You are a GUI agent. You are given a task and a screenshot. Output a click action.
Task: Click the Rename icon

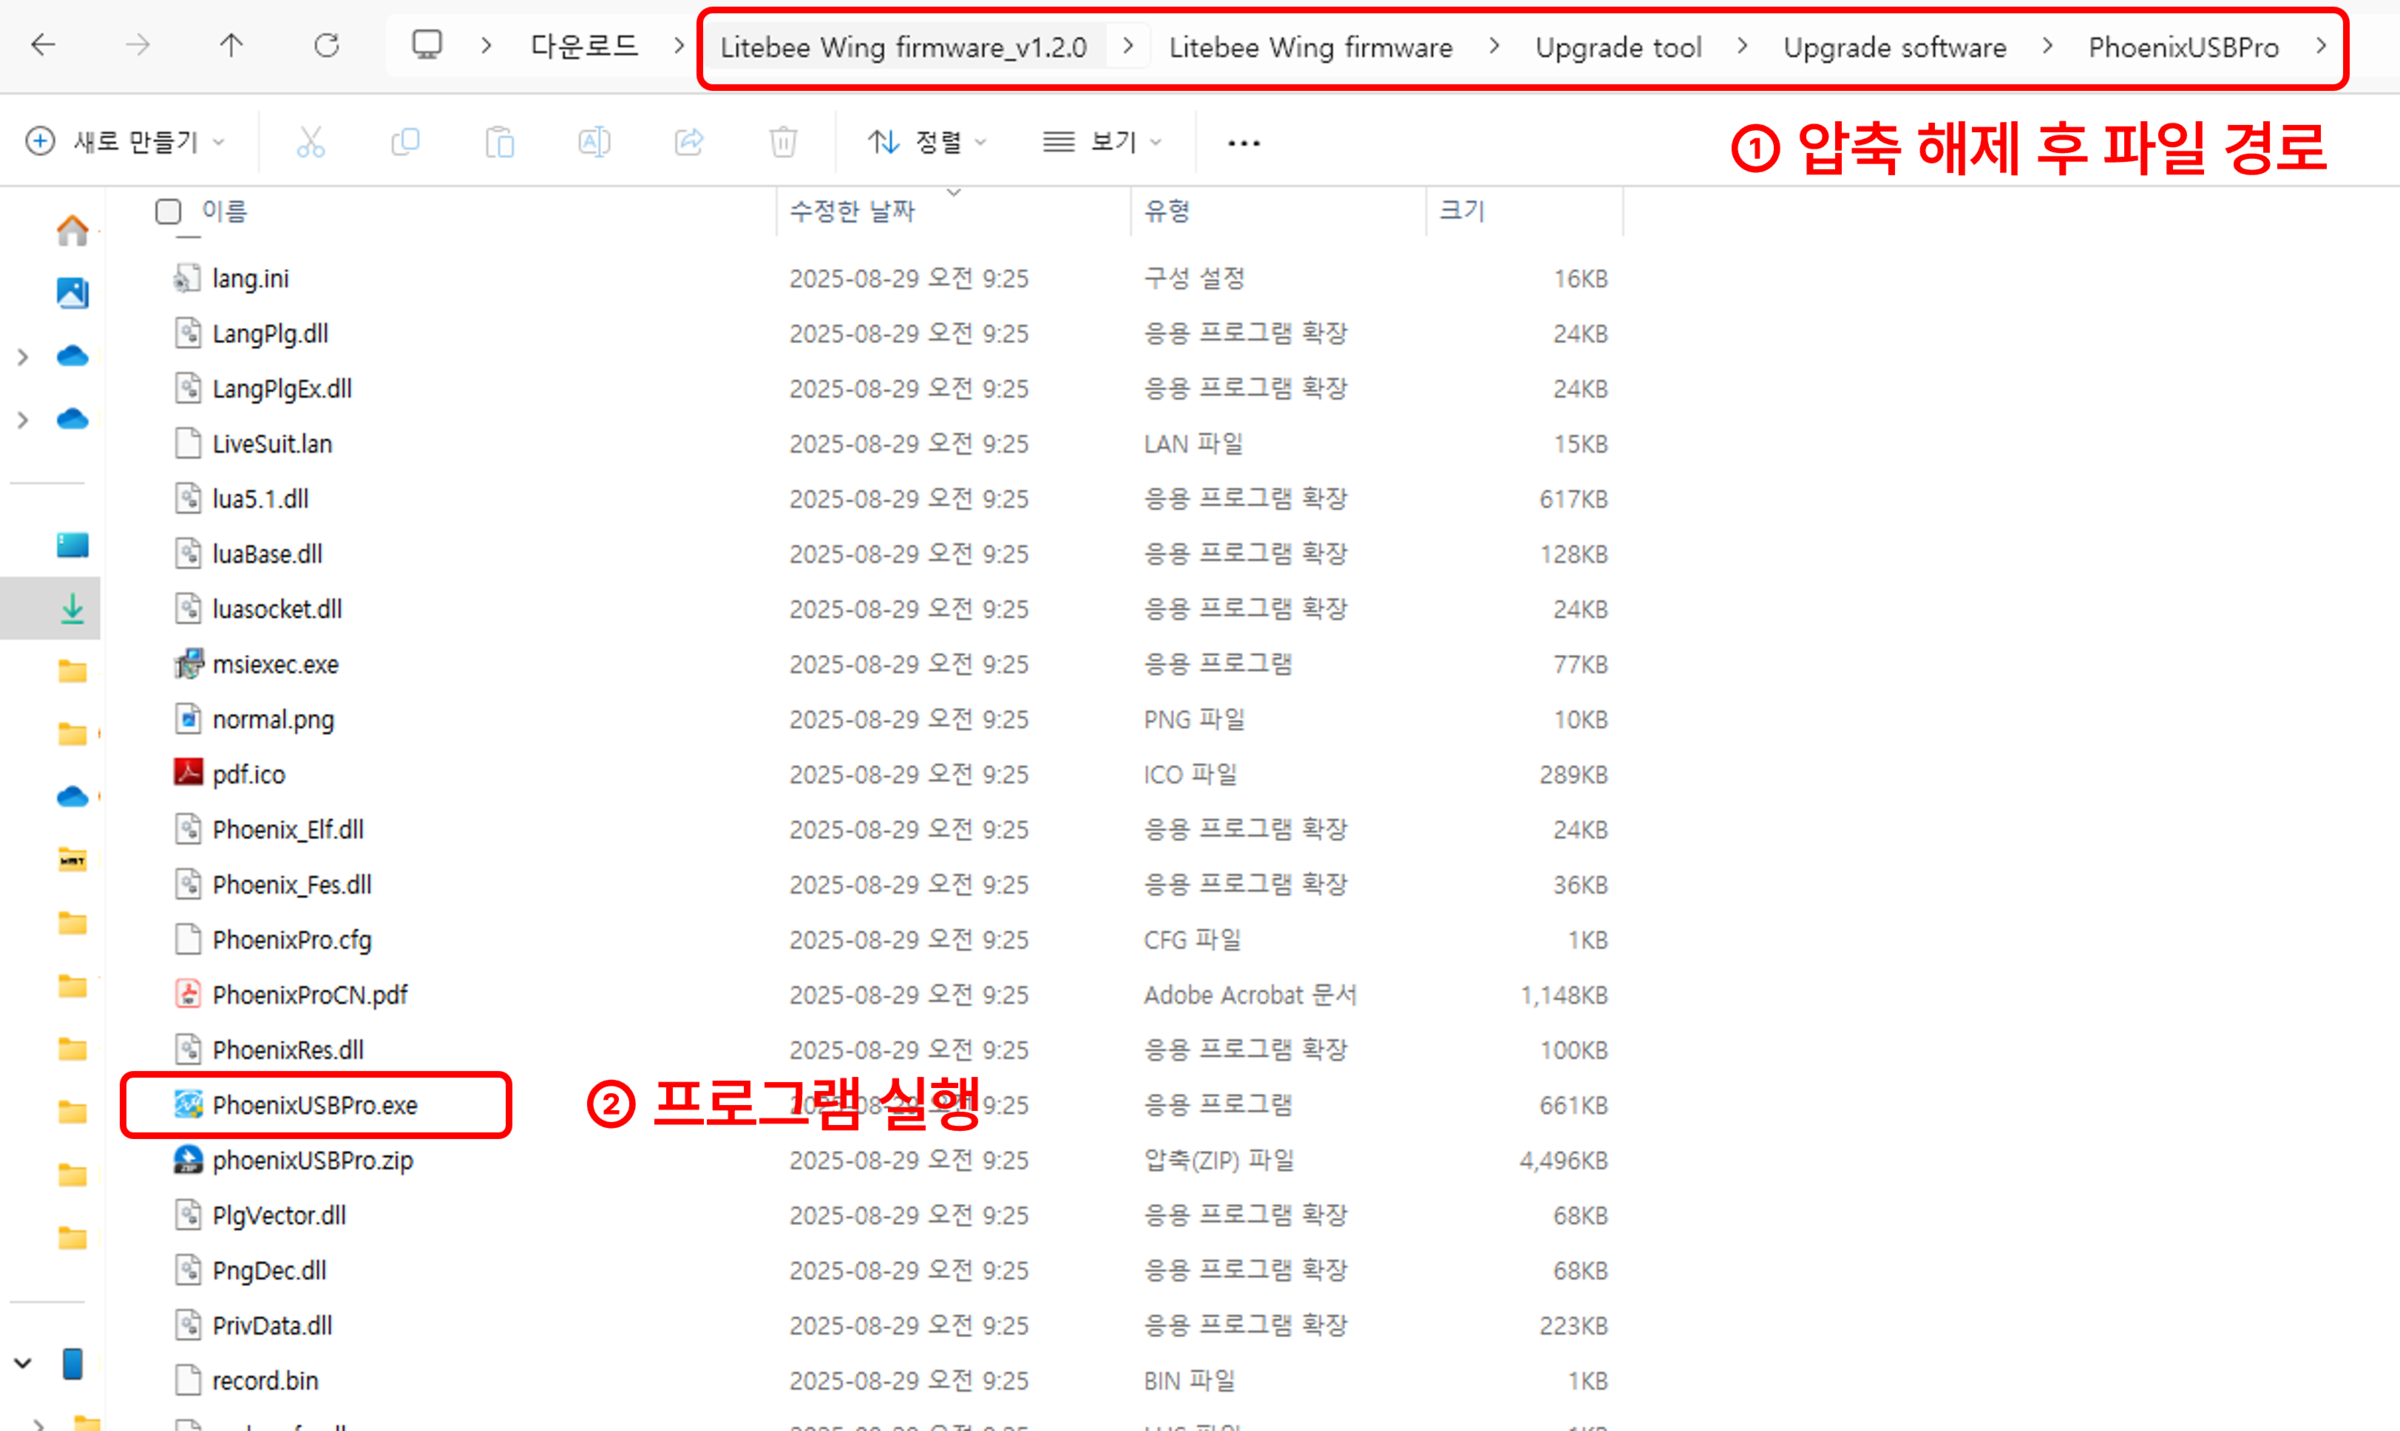(594, 141)
